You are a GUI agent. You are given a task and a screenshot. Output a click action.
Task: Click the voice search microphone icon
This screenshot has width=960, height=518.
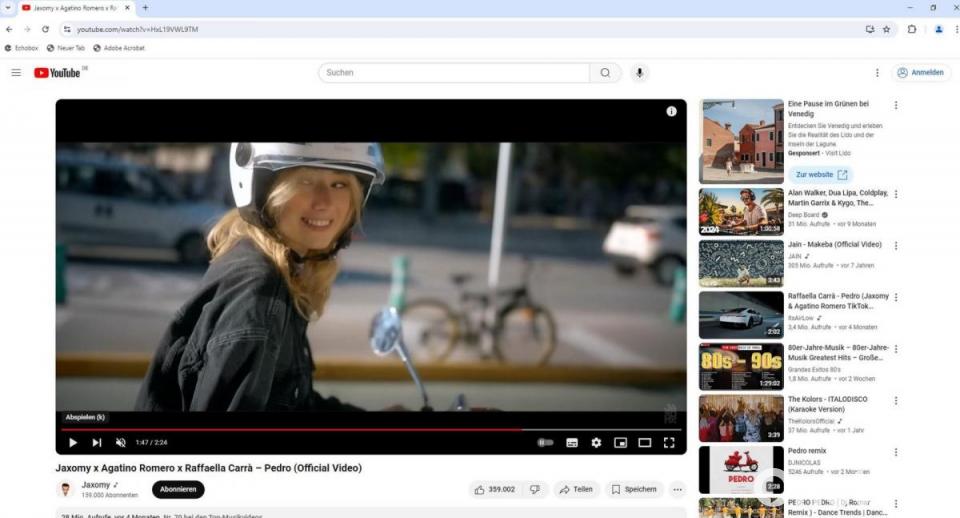click(639, 73)
